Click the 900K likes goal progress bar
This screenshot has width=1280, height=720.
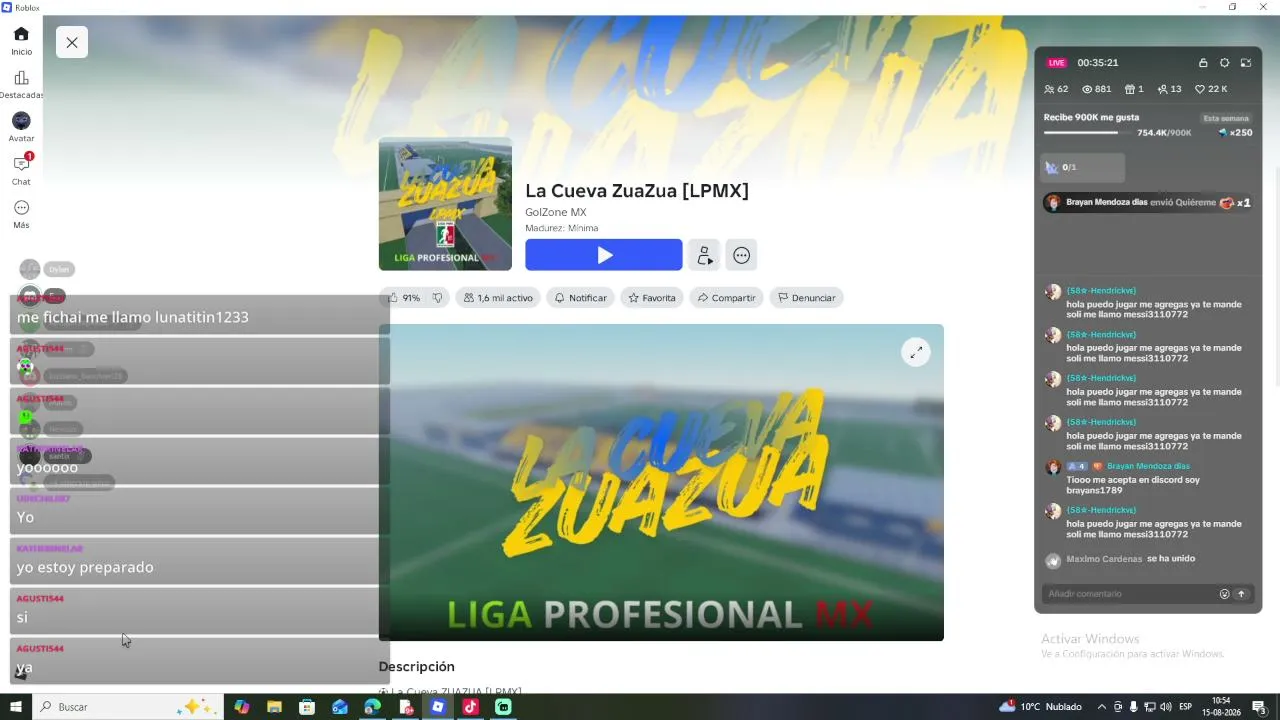1088,132
